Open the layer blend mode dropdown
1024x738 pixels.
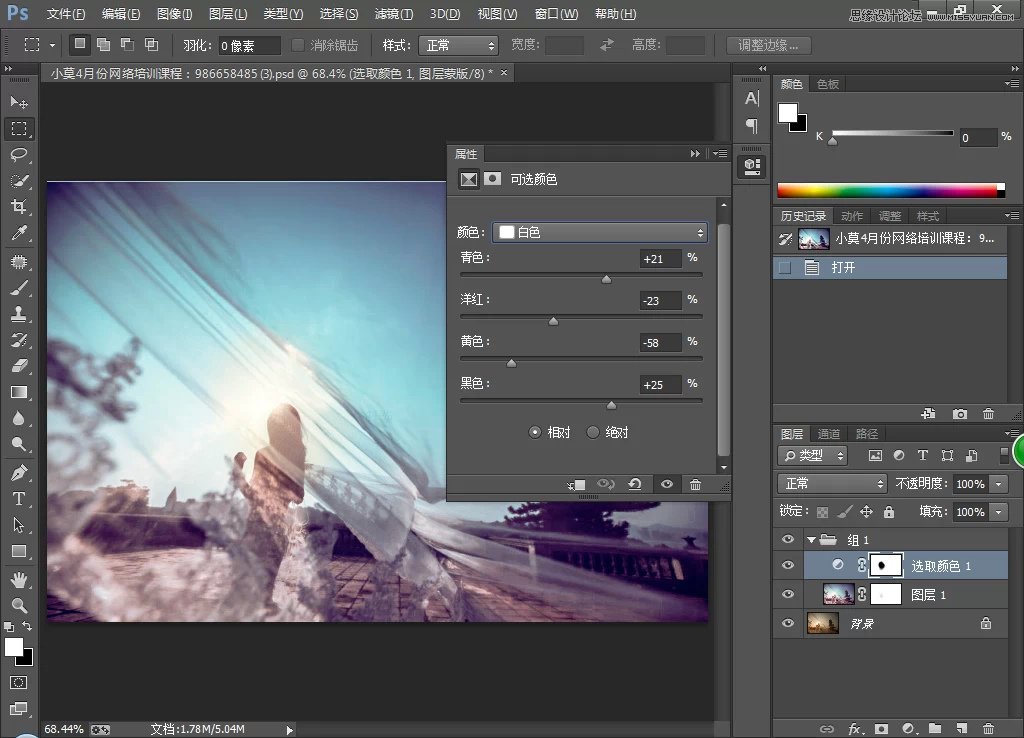coord(832,483)
